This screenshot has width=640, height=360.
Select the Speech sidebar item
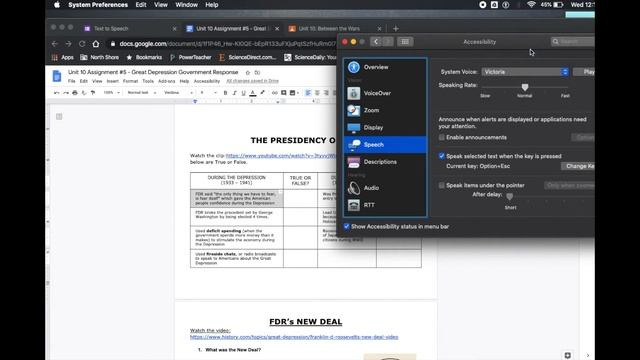(385, 144)
